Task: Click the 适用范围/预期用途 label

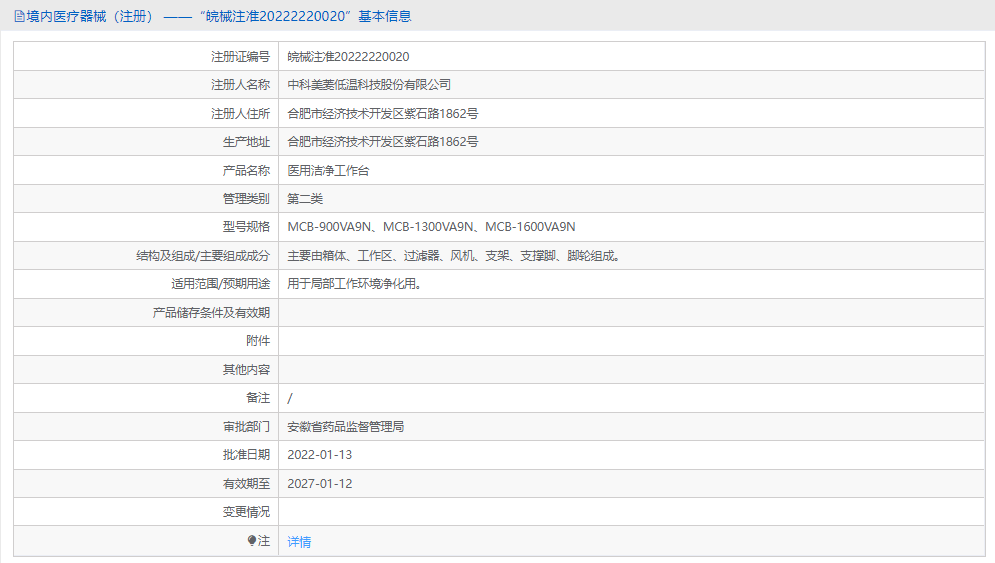Action: click(221, 284)
